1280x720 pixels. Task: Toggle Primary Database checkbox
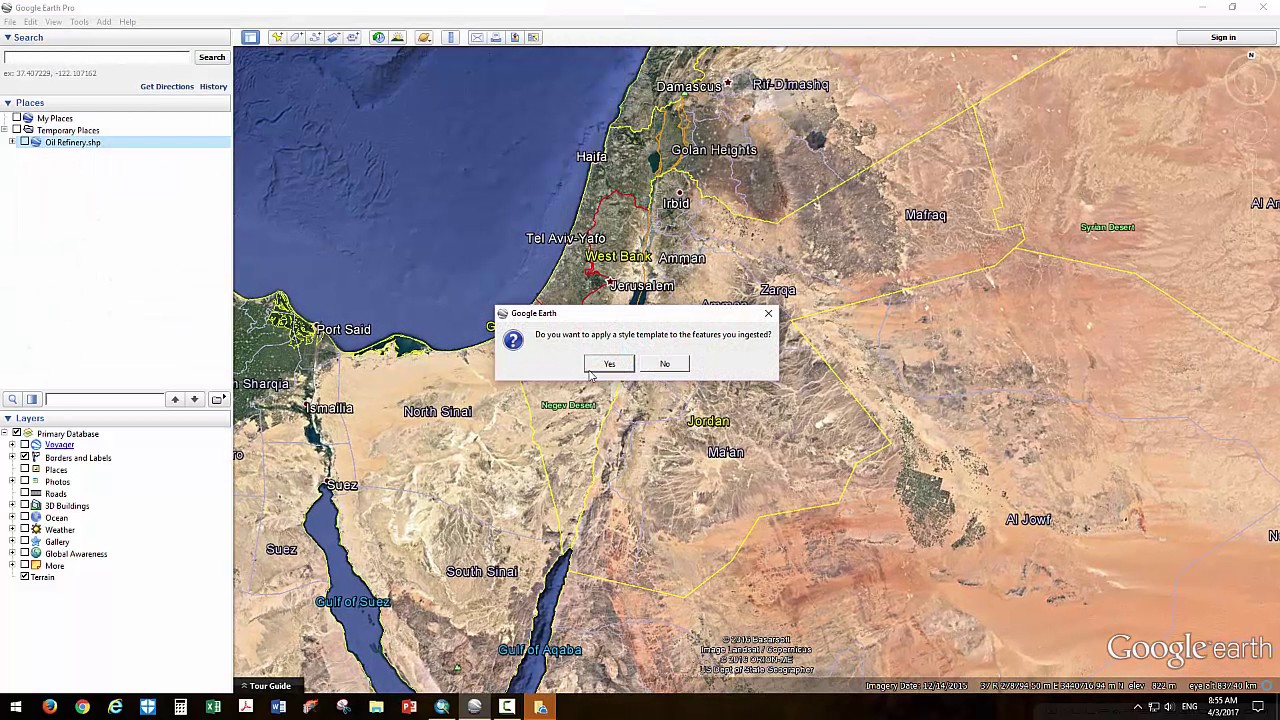coord(16,433)
